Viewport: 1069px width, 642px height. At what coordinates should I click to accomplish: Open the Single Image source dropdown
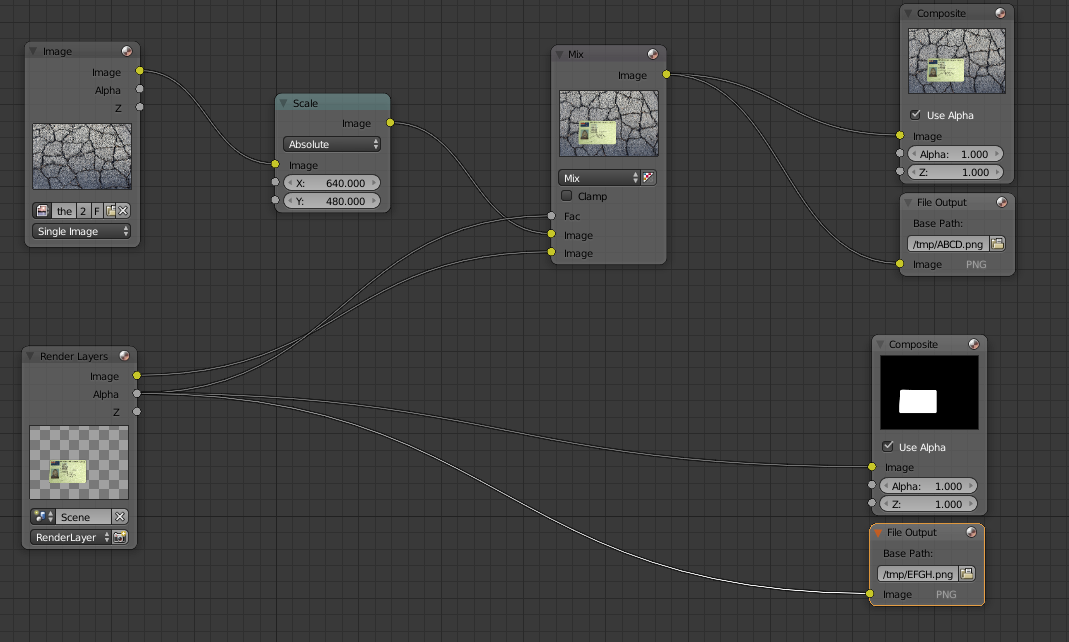coord(82,231)
